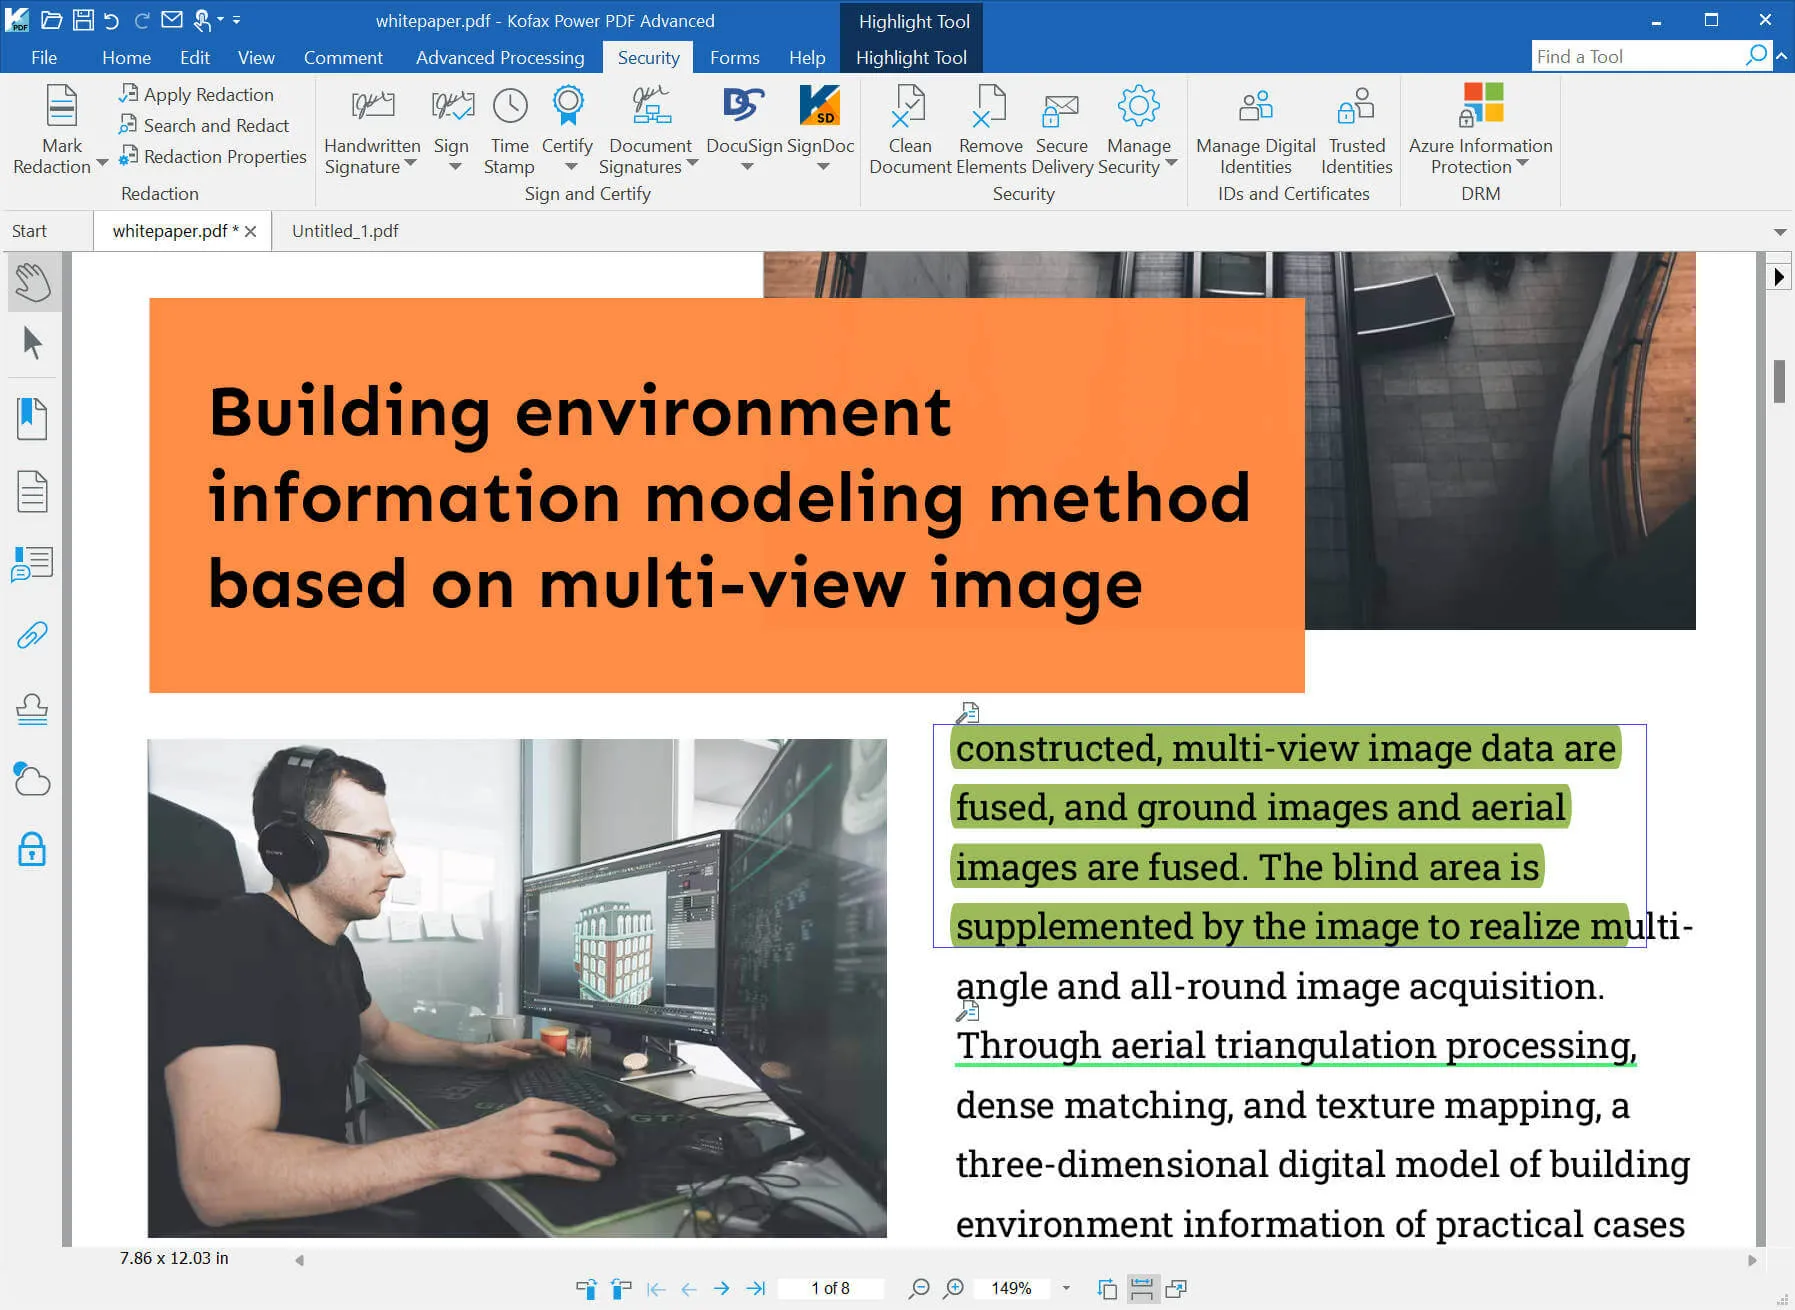Viewport: 1795px width, 1310px height.
Task: Select the Hand tool in left sidebar
Action: 32,283
